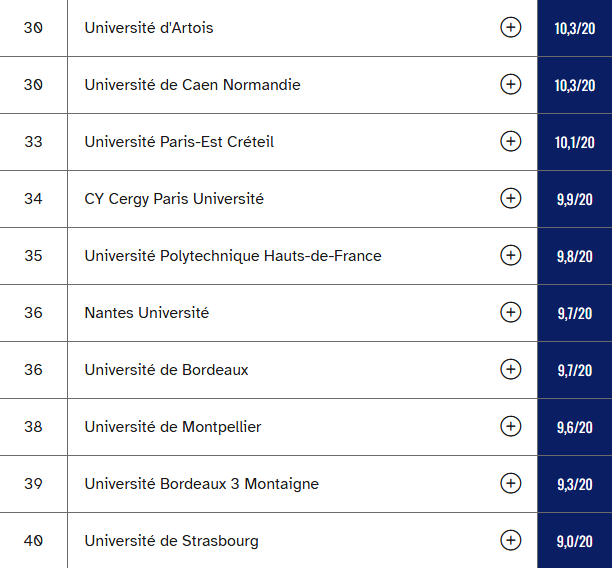
Task: Click the 10,1/20 score for Paris-Est Créteil
Action: [x=575, y=142]
